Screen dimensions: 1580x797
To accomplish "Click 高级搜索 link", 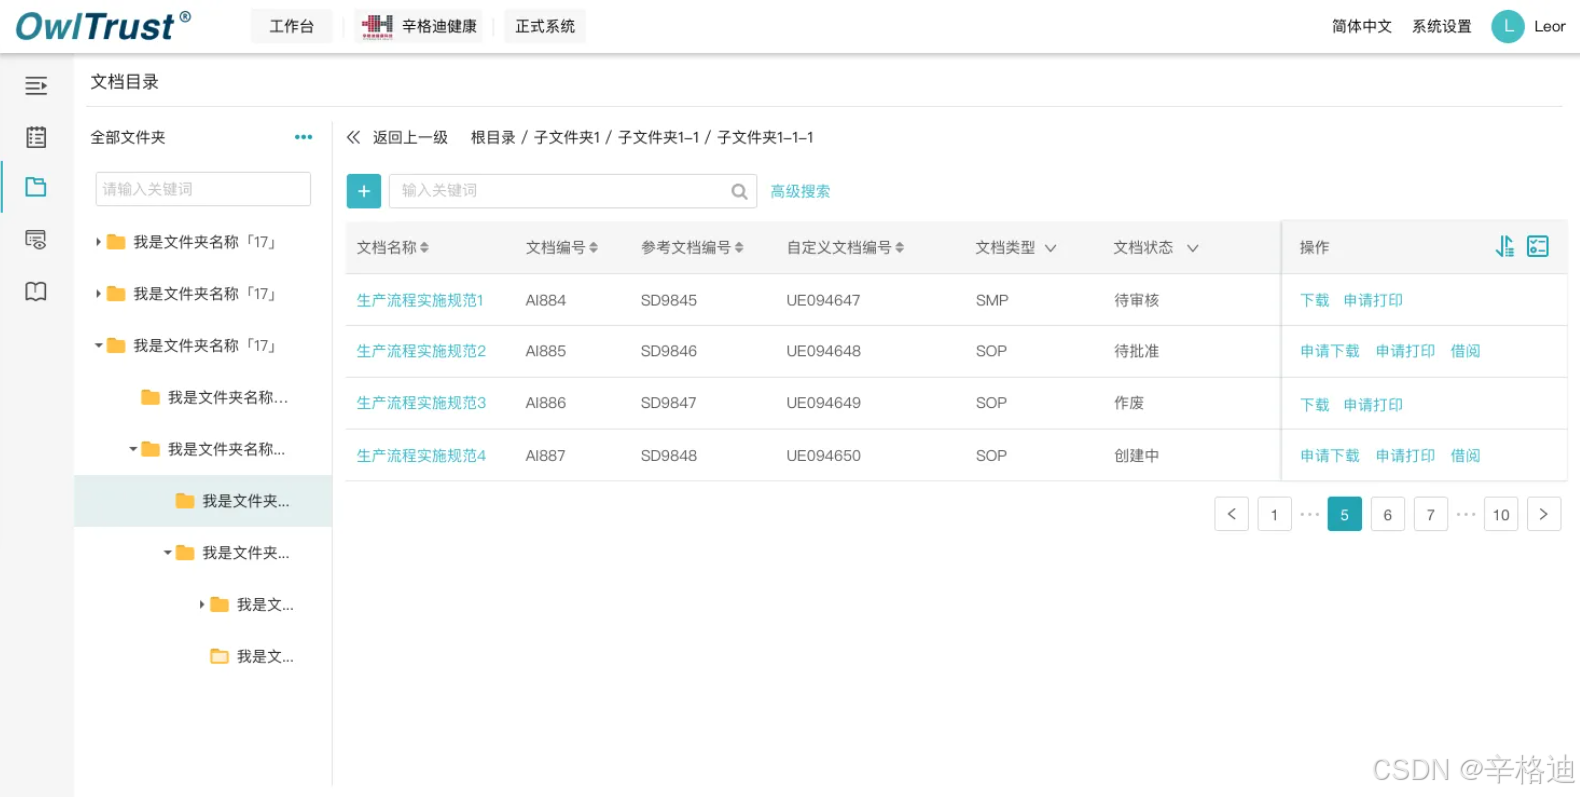I will 800,191.
